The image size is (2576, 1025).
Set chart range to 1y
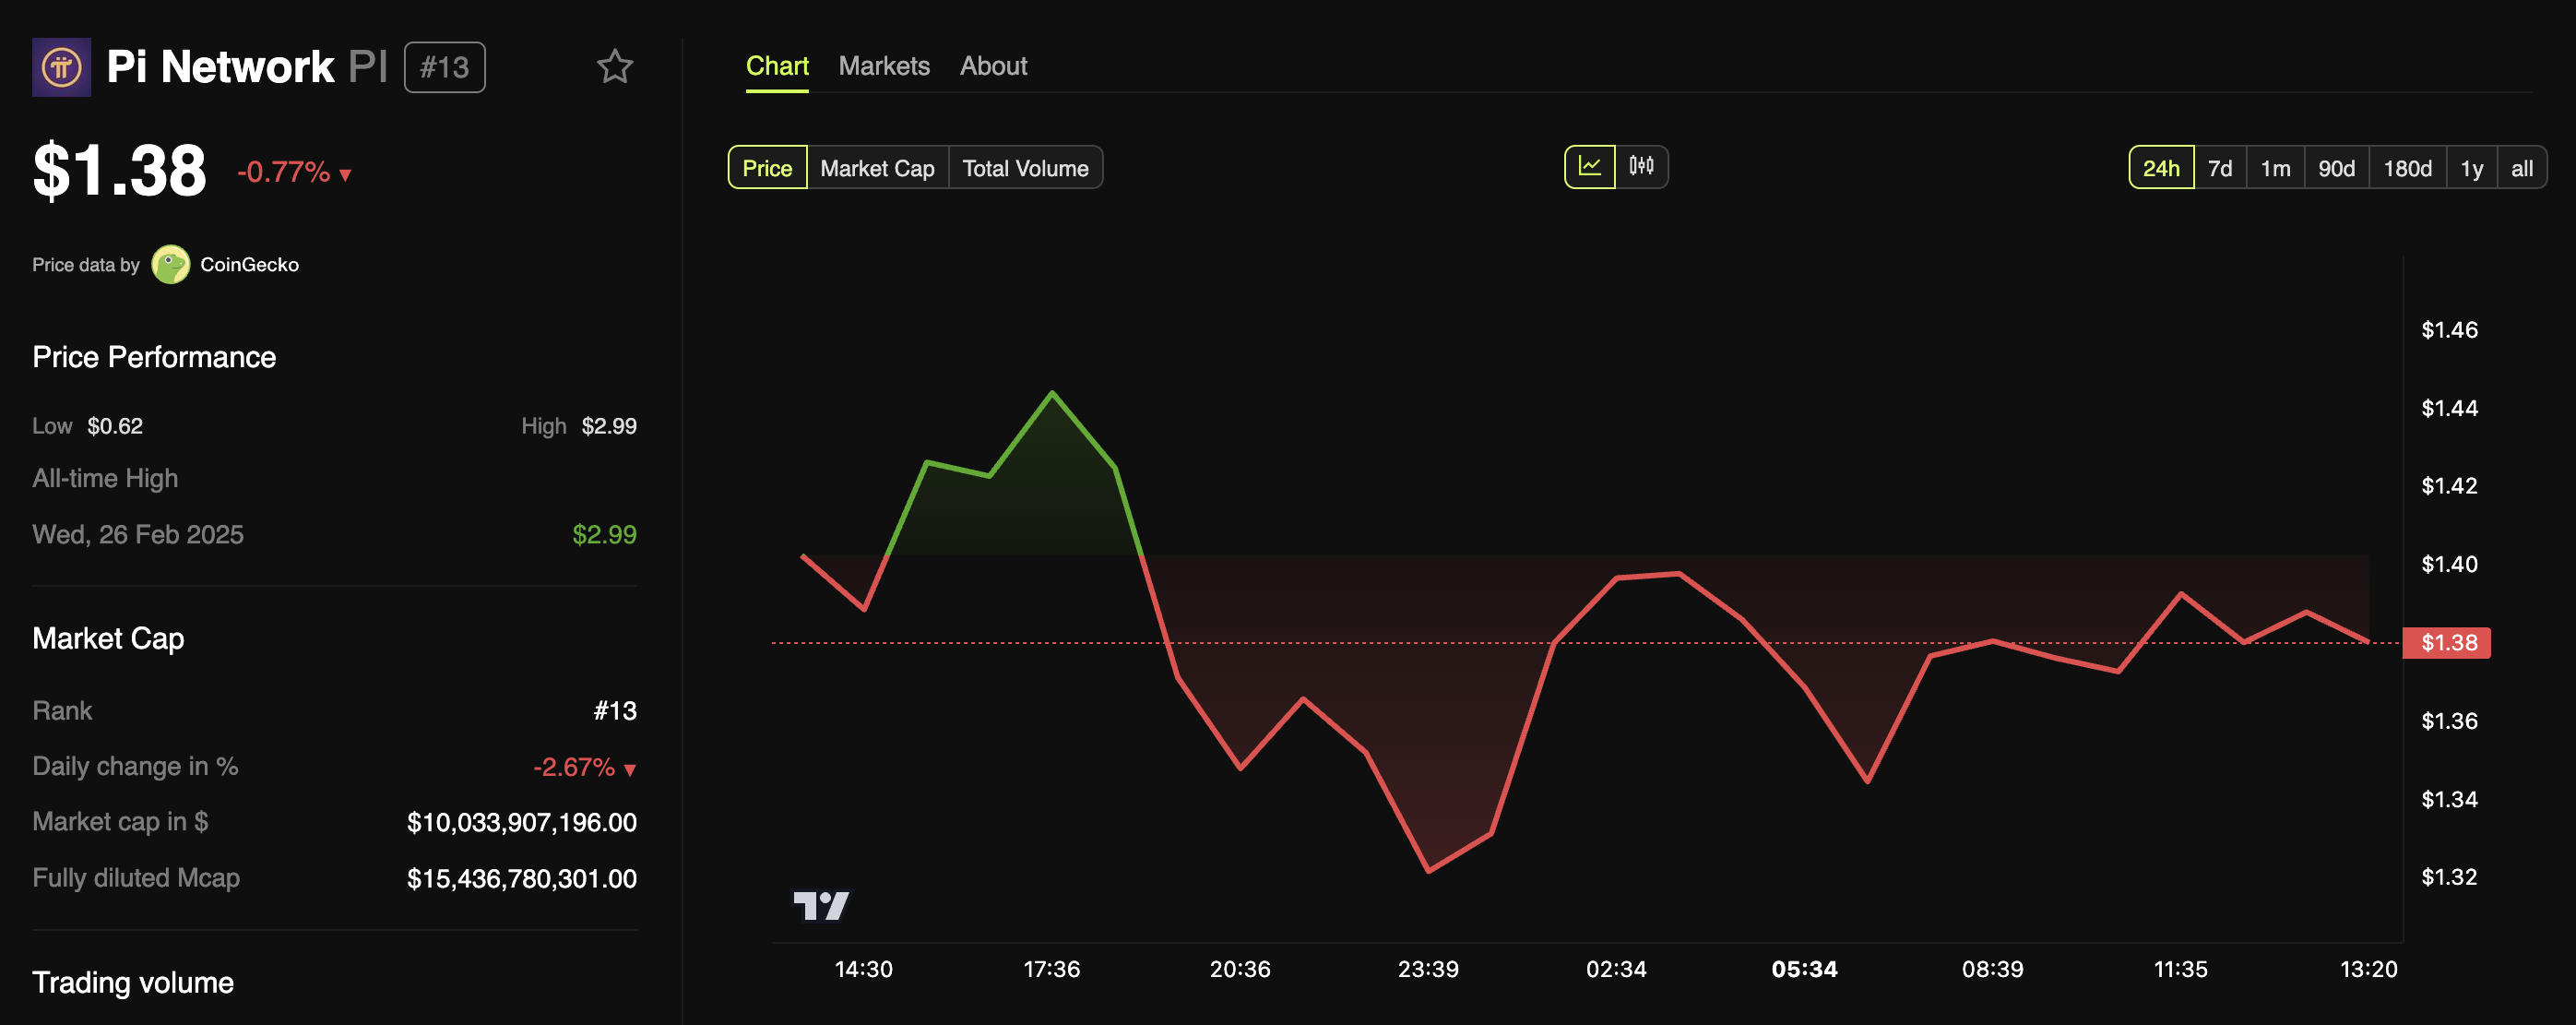[2471, 168]
